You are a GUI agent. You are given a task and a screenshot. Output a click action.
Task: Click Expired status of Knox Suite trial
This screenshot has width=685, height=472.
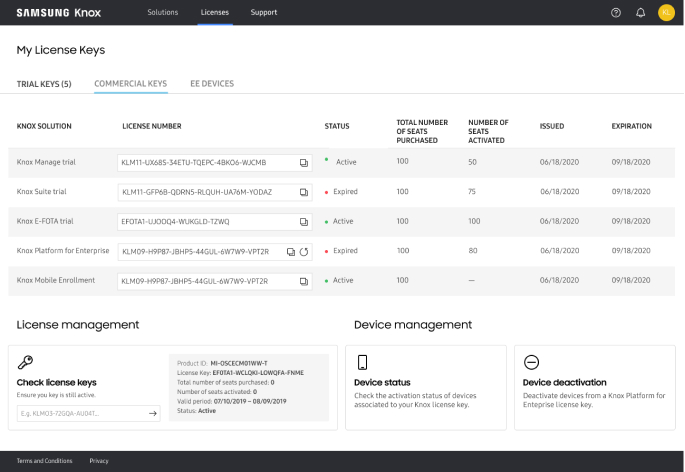coord(345,191)
